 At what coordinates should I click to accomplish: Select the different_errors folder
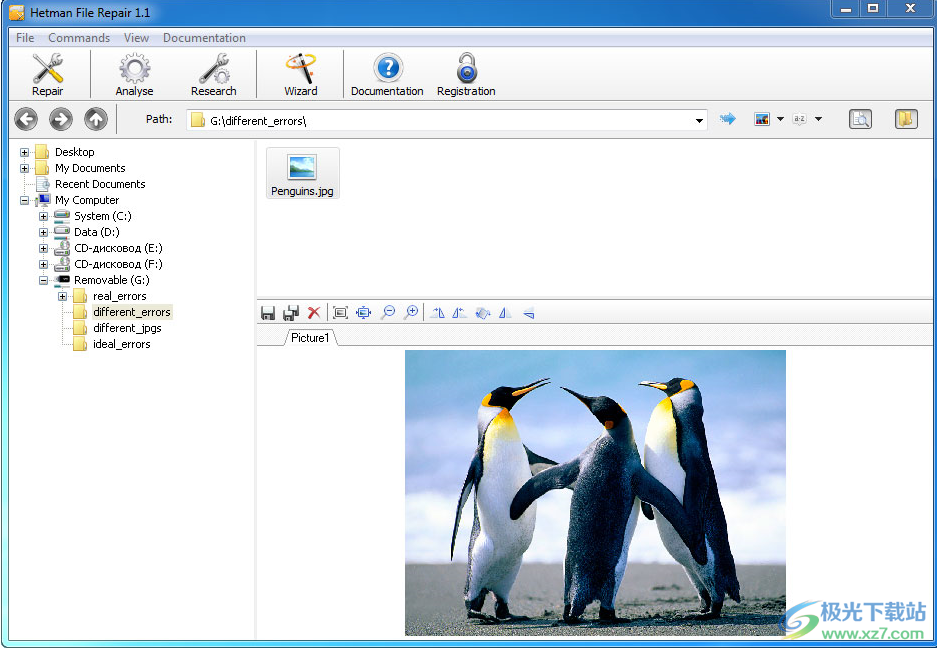(131, 312)
